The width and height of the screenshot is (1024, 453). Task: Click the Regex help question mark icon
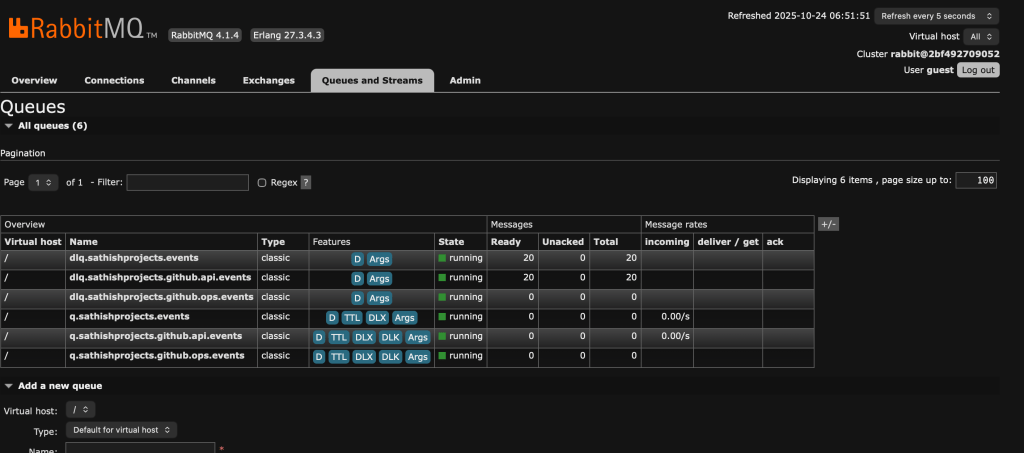(306, 183)
